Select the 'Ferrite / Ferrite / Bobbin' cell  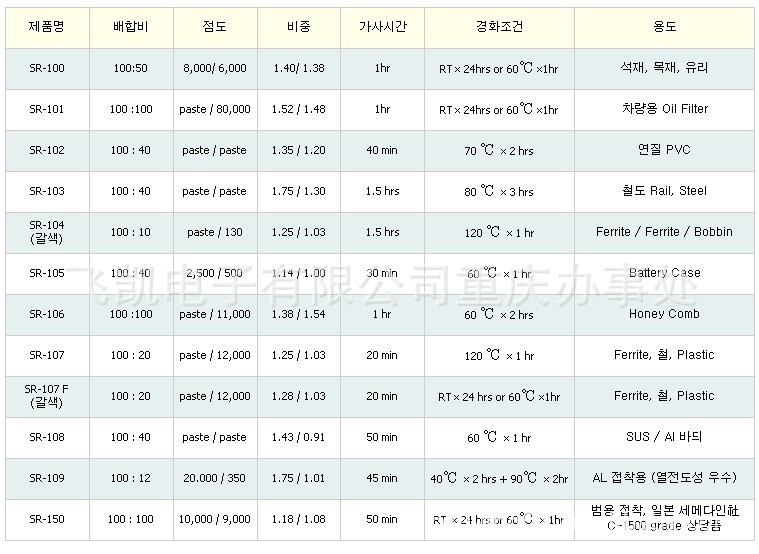[665, 232]
